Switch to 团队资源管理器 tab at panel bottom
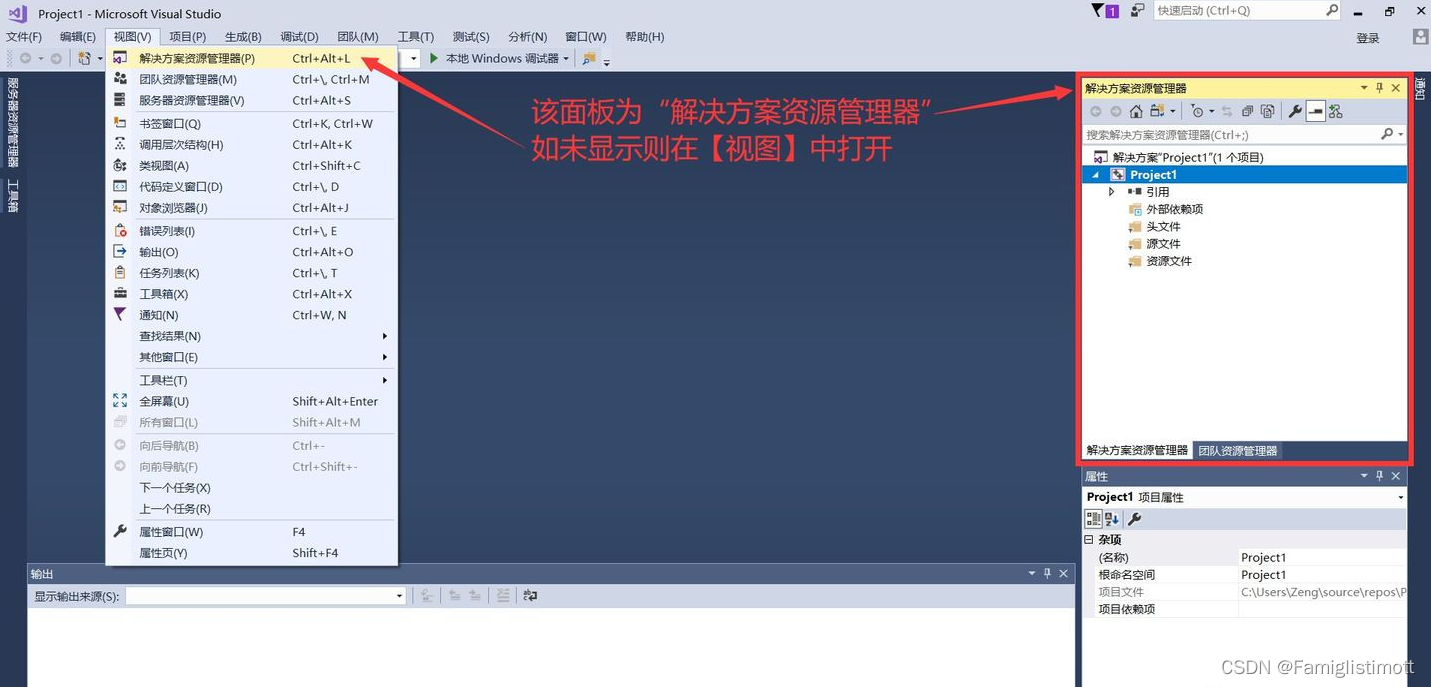1431x687 pixels. (x=1238, y=451)
